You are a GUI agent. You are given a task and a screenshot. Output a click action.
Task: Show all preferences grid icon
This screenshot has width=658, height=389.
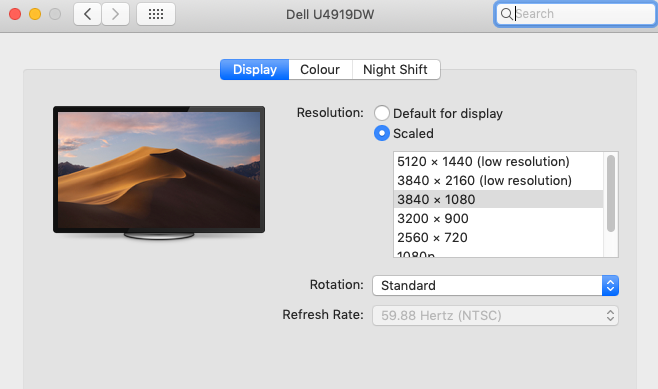[x=156, y=14]
